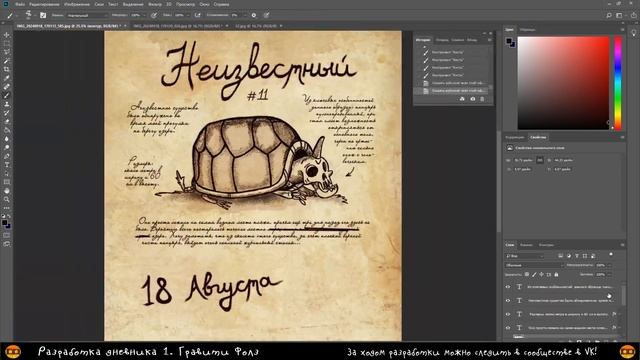This screenshot has width=640, height=360.
Task: Hide the third text layer using eye icon
Action: point(508,314)
